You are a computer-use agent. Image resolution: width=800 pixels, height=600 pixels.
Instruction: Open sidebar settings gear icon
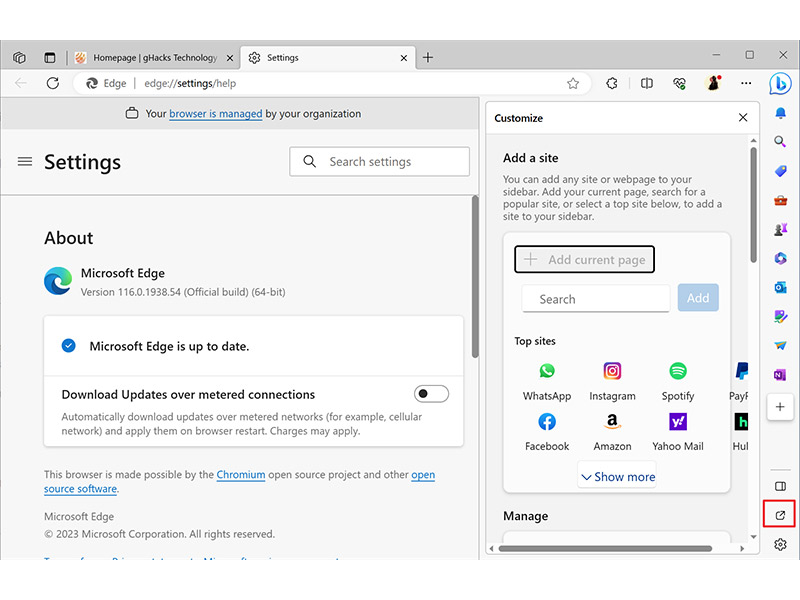(x=780, y=544)
